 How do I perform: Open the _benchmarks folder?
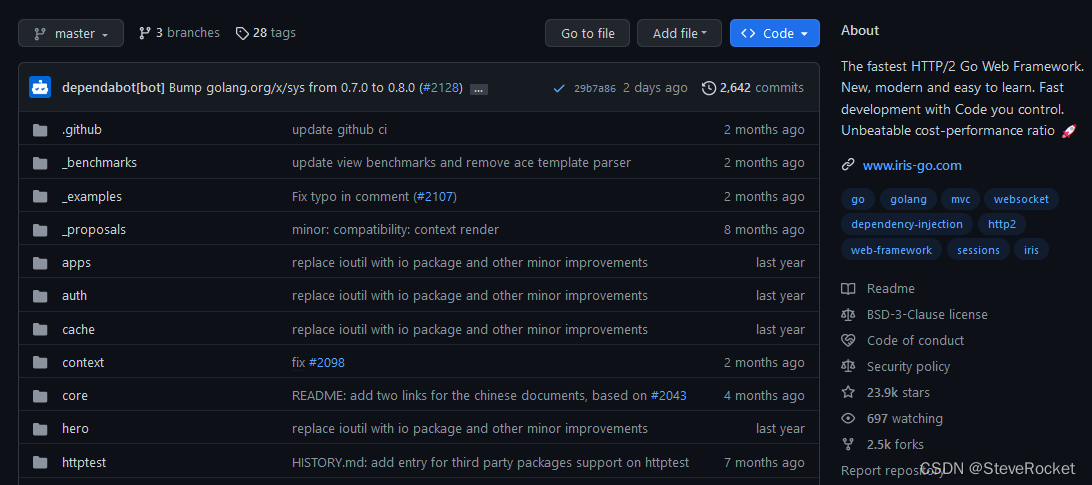pyautogui.click(x=99, y=162)
